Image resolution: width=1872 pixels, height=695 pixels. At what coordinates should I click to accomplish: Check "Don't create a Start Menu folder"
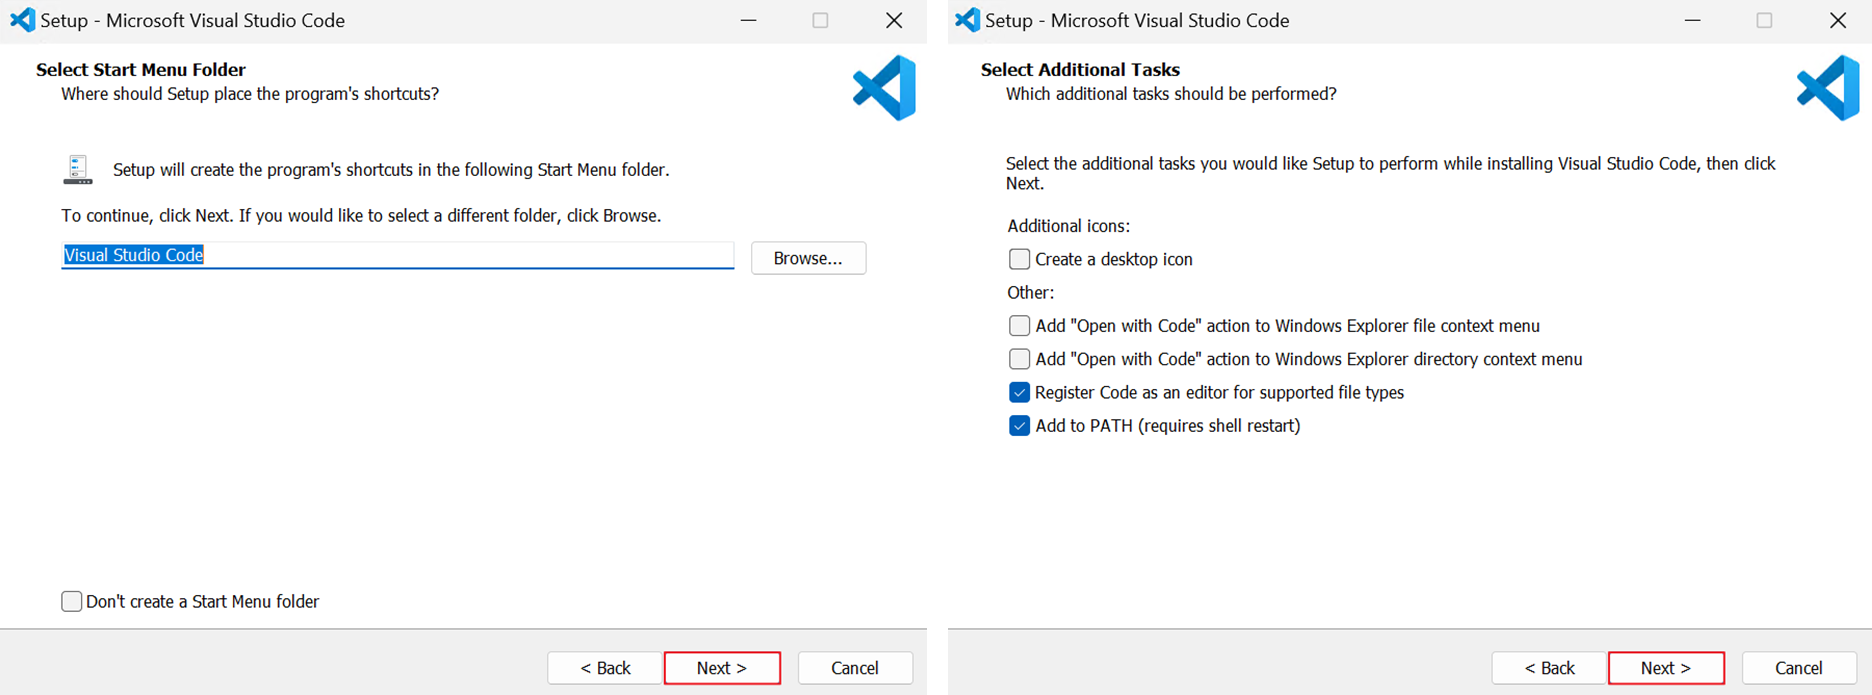tap(72, 601)
